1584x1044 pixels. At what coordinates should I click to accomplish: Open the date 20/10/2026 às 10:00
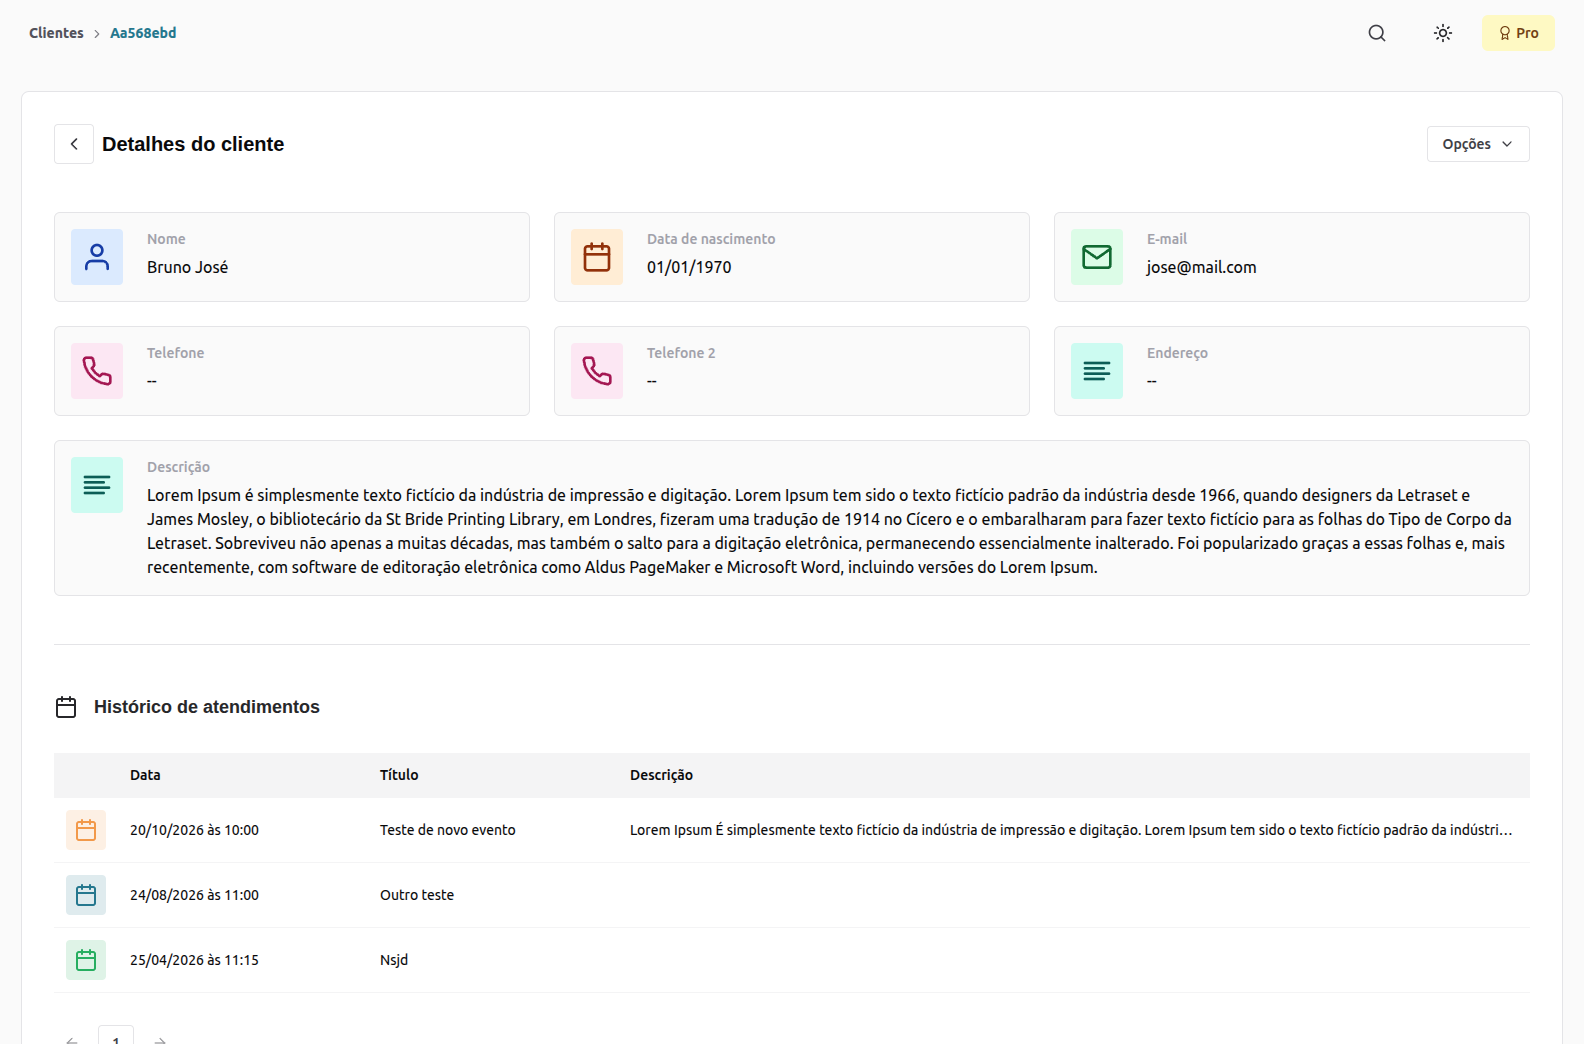tap(194, 830)
